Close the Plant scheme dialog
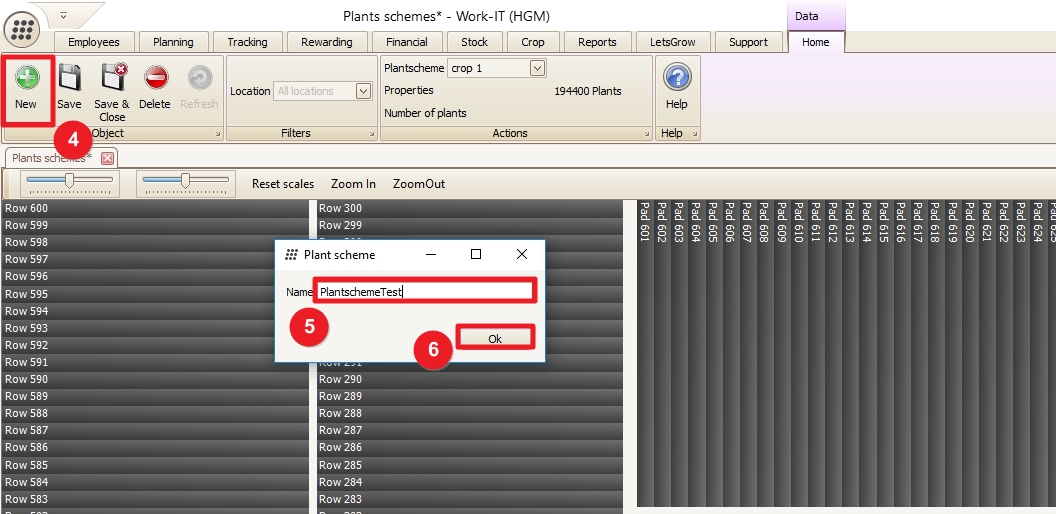The height and width of the screenshot is (514, 1056). pyautogui.click(x=521, y=255)
